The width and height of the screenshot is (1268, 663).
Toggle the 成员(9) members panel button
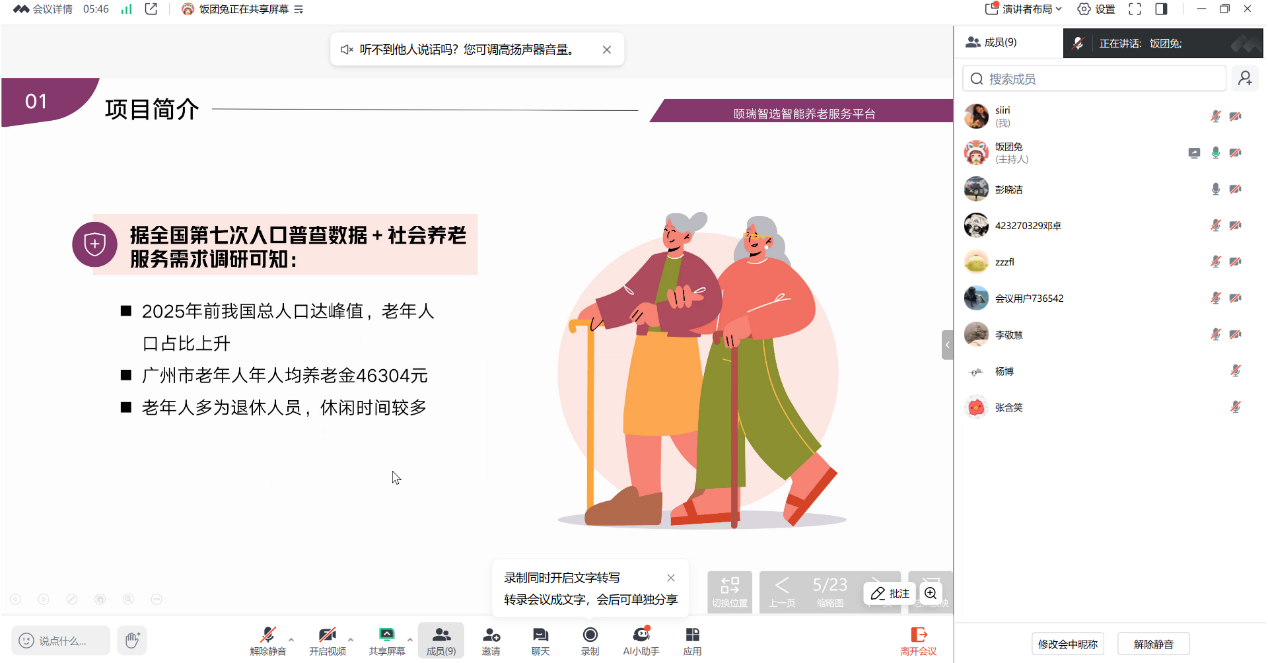[x=441, y=640]
